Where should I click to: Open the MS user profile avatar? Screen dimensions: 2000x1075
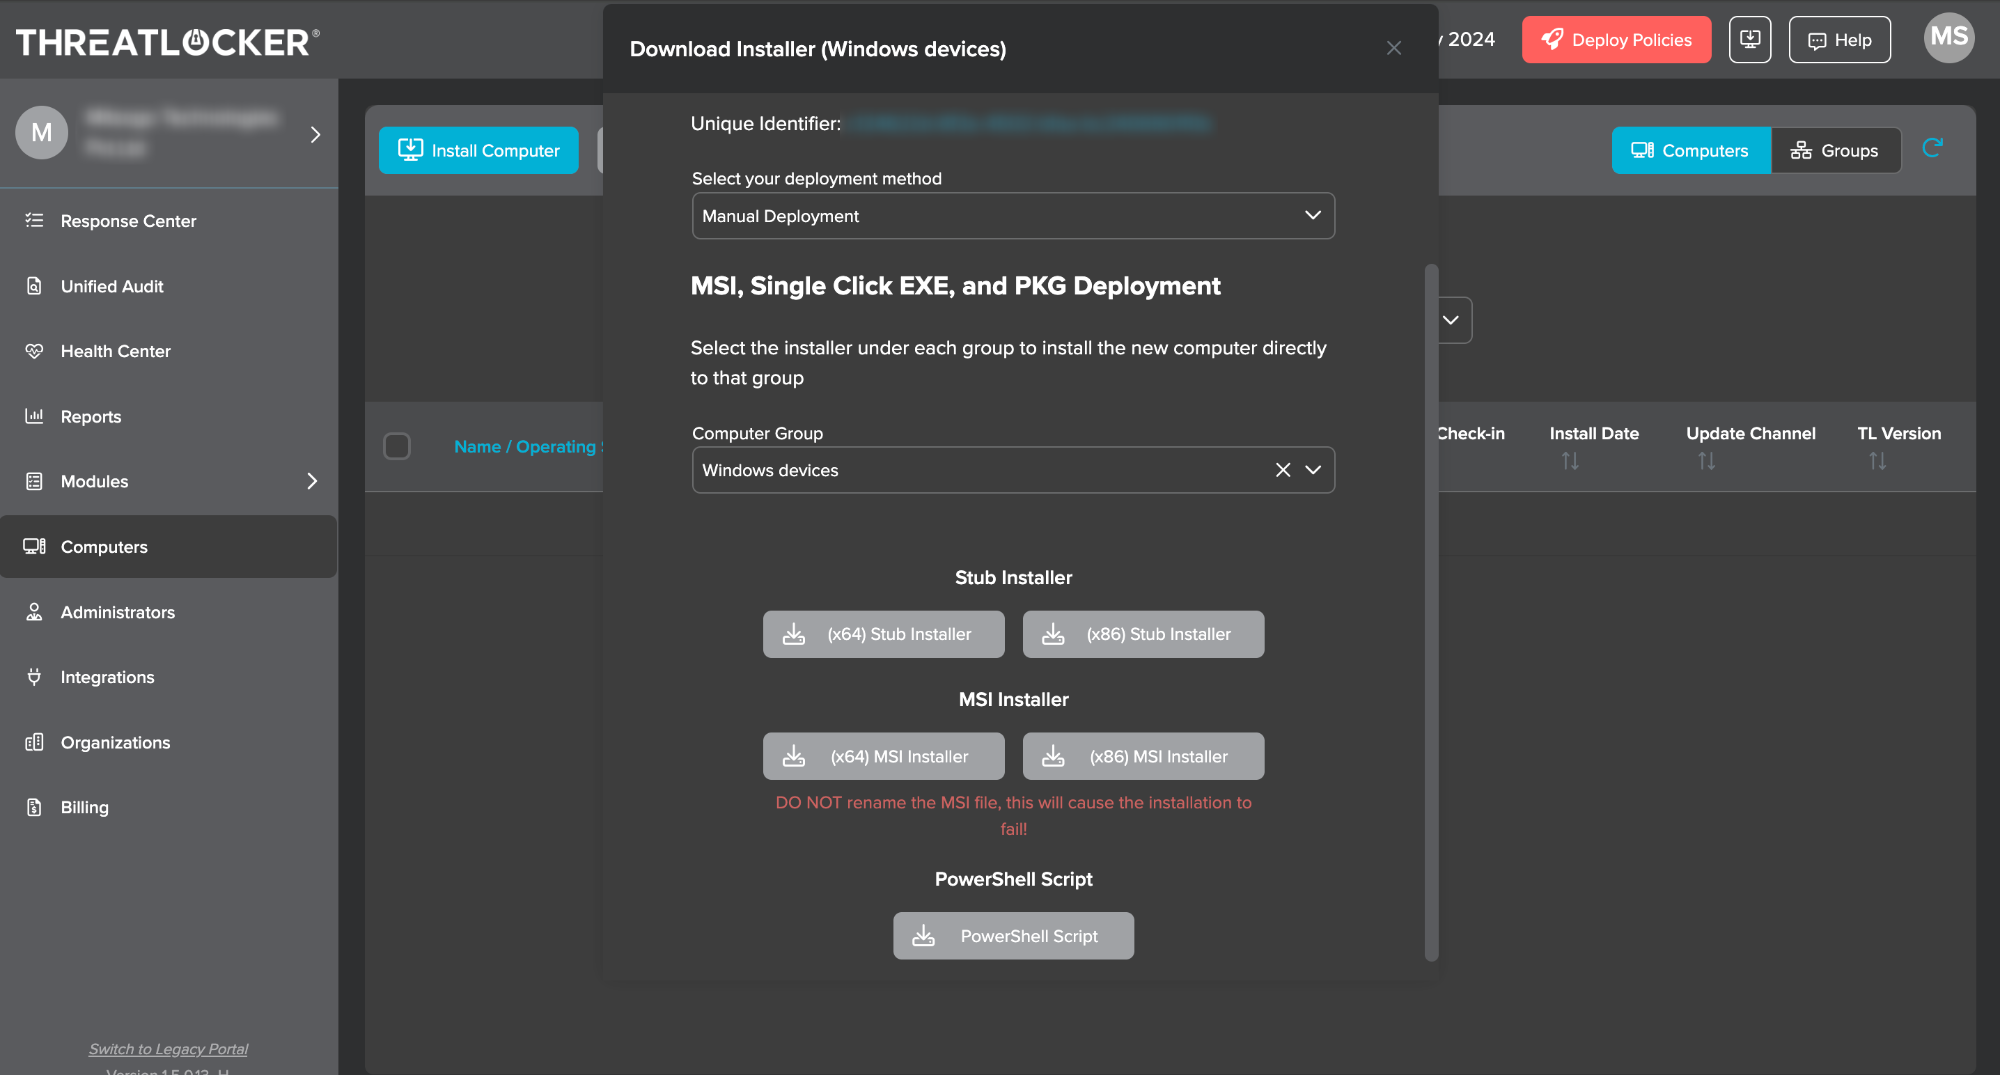point(1949,38)
